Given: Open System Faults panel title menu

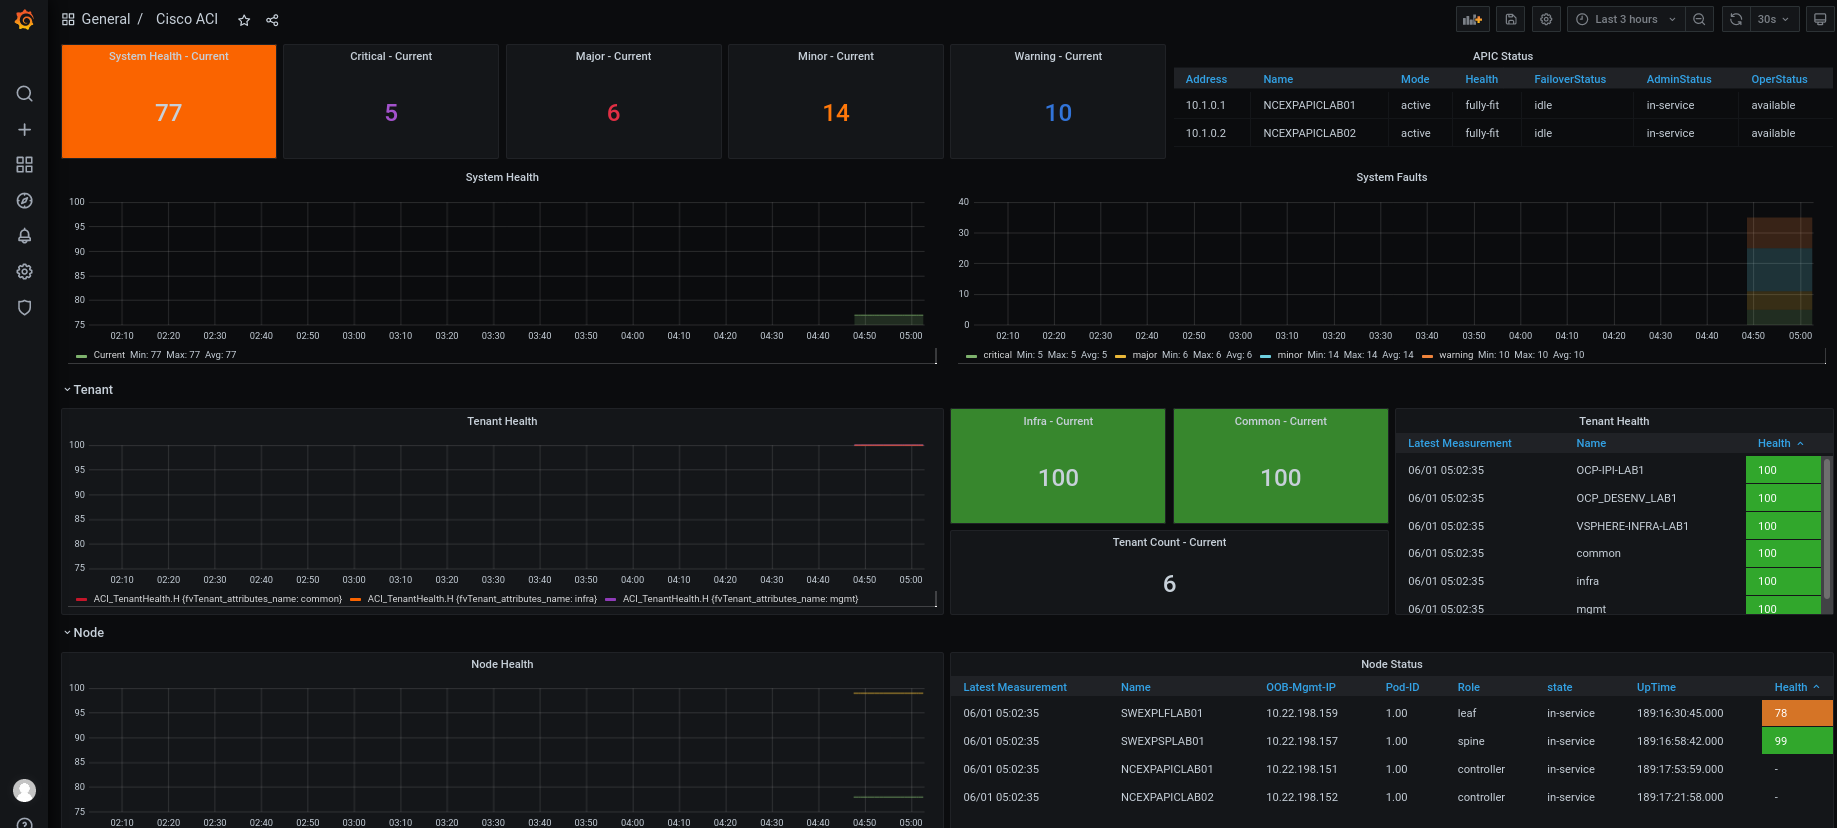Looking at the screenshot, I should pos(1391,177).
